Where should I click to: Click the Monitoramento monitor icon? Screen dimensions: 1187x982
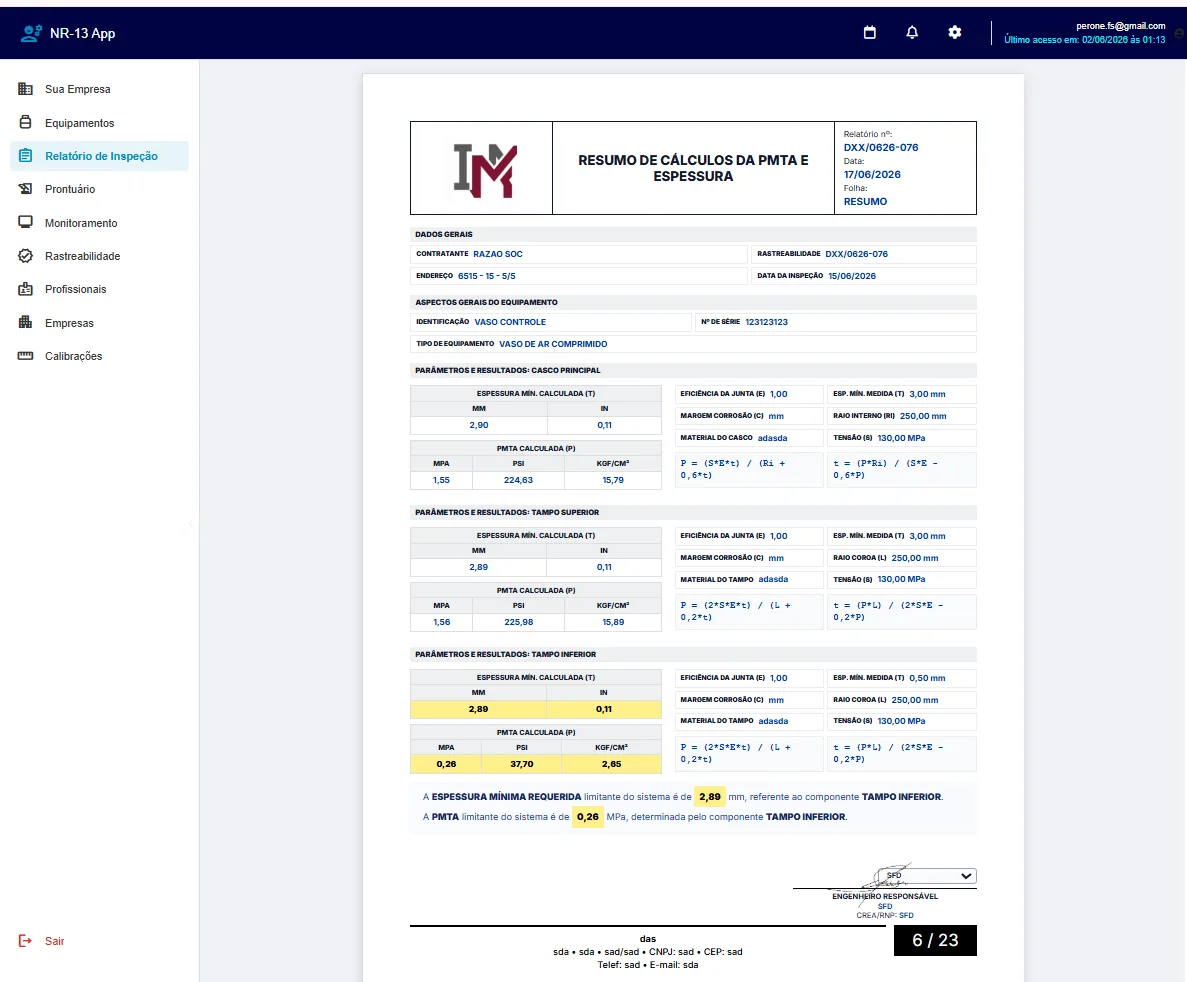[x=25, y=222]
